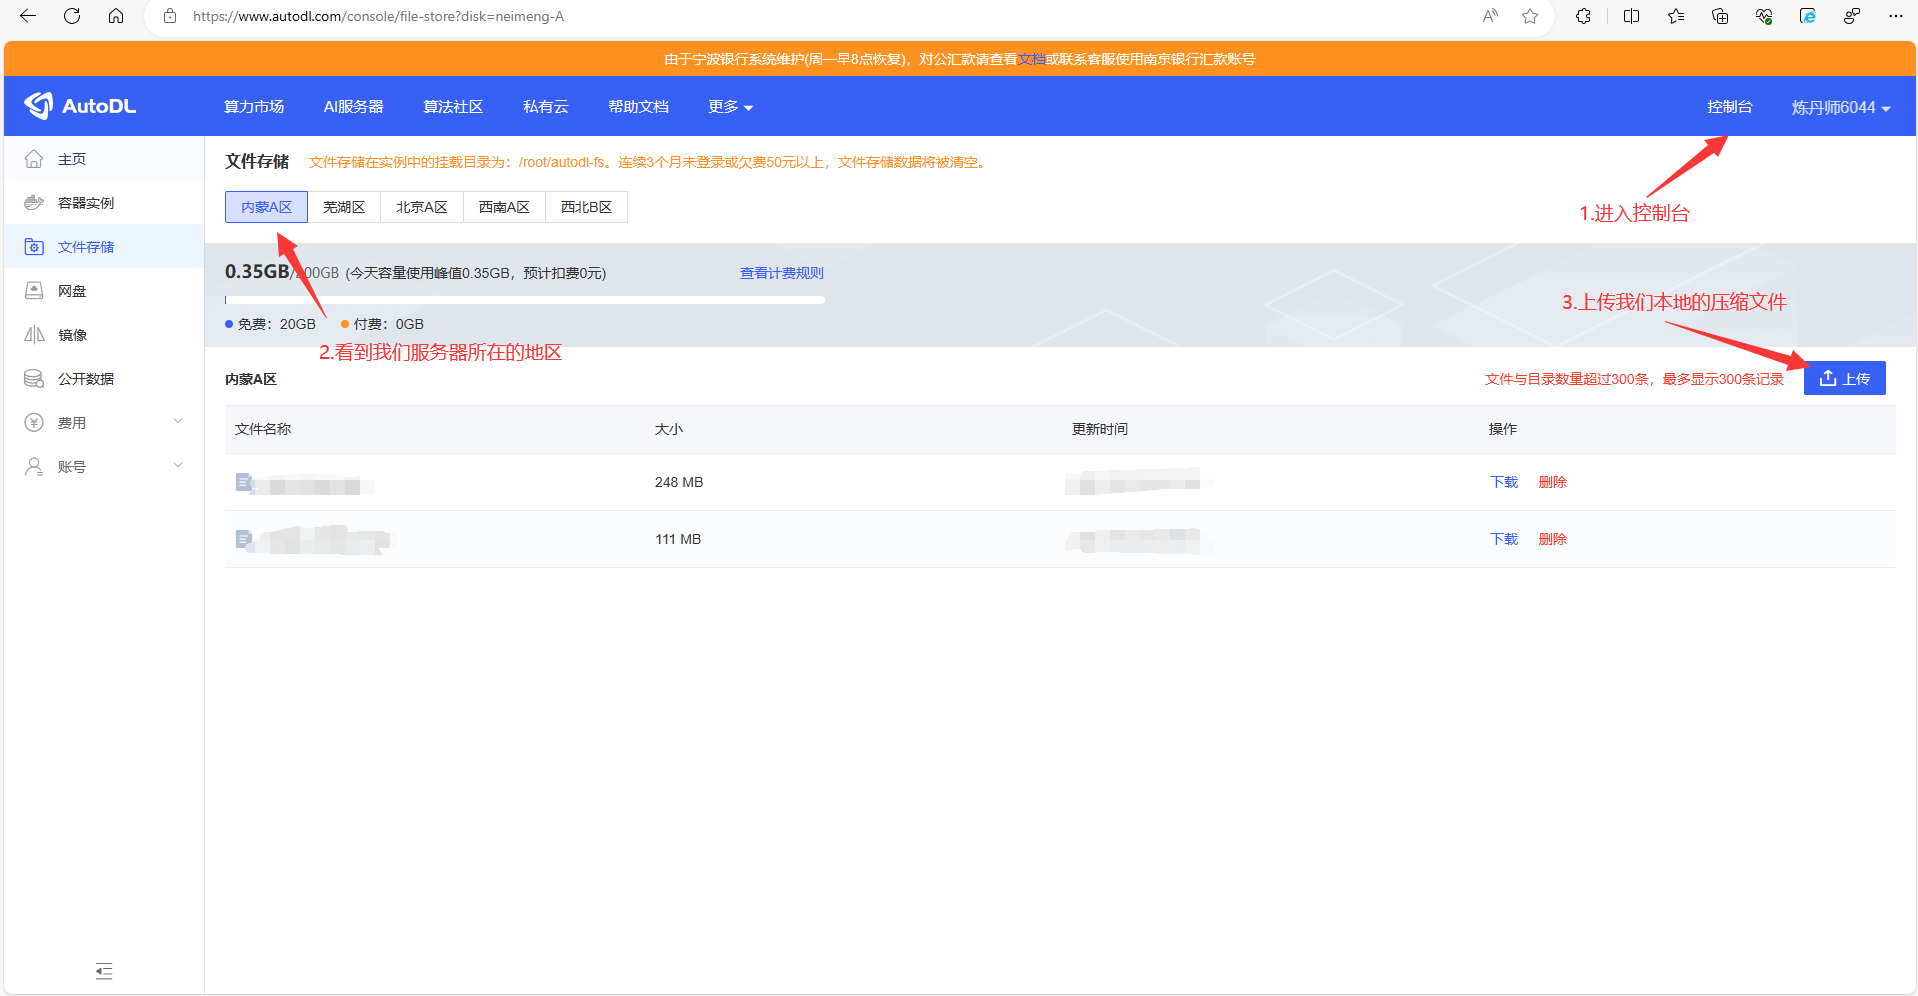Screen dimensions: 1918x996
Task: Click the 111 MB size cell
Action: coord(678,539)
